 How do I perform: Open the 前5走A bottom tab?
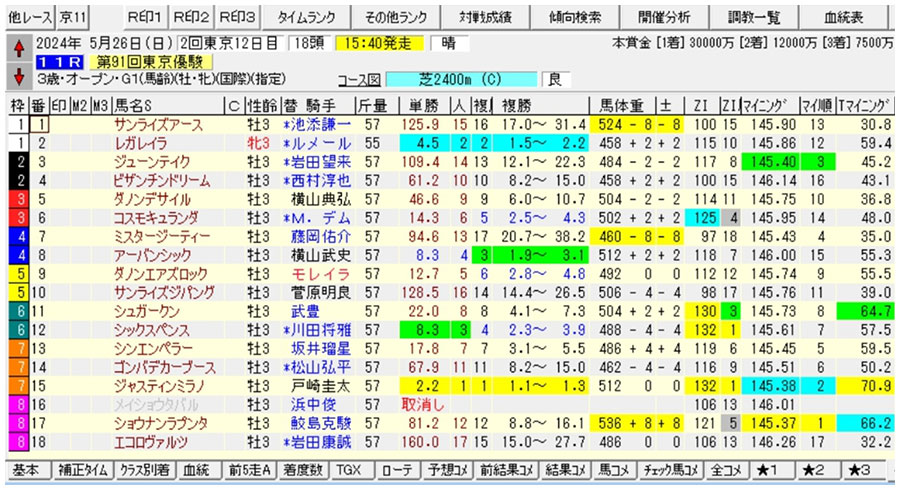click(250, 470)
